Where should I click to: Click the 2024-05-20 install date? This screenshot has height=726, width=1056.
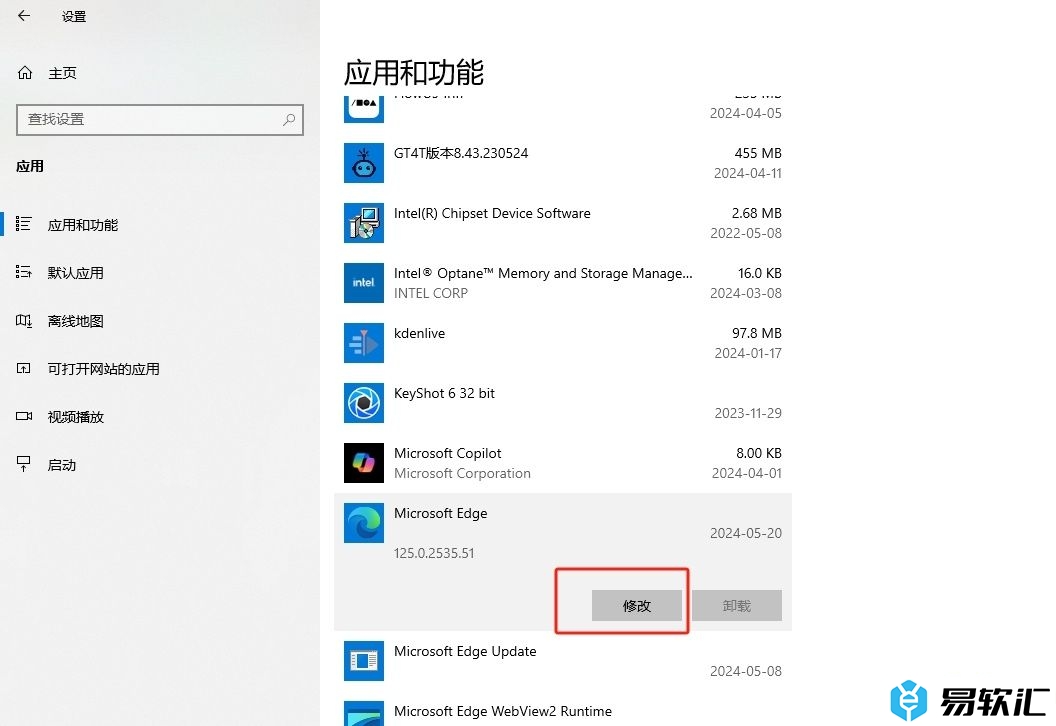coord(746,533)
